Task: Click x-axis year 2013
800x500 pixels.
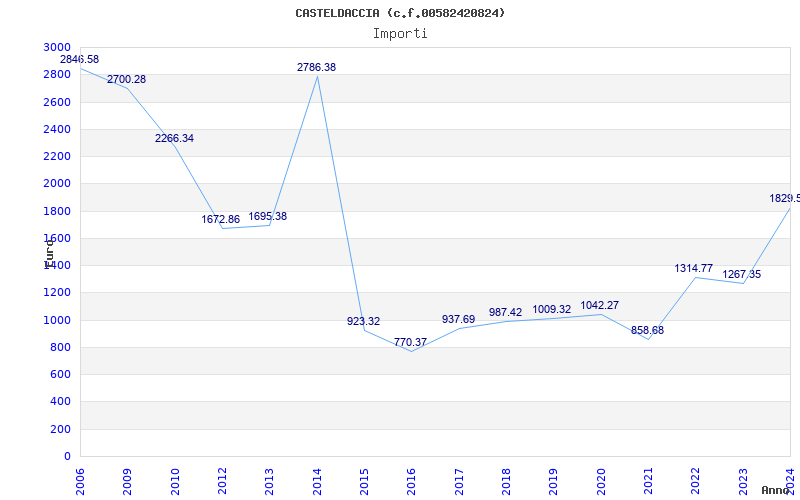Action: (x=269, y=482)
